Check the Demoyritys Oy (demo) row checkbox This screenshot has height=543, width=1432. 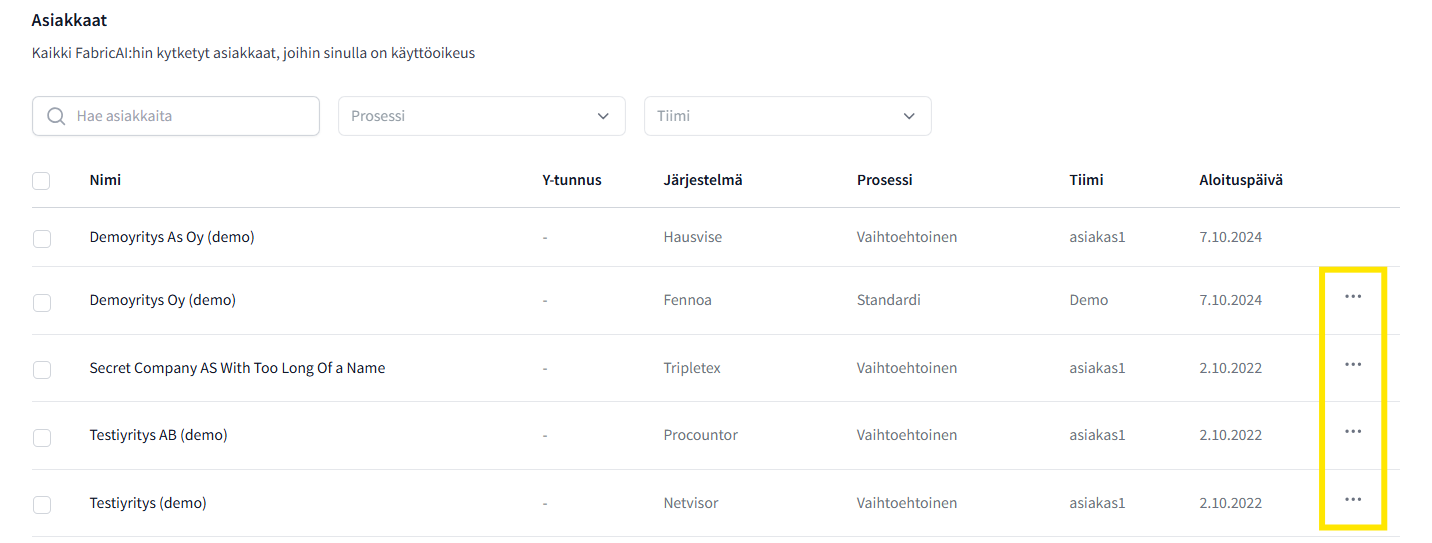[x=42, y=302]
